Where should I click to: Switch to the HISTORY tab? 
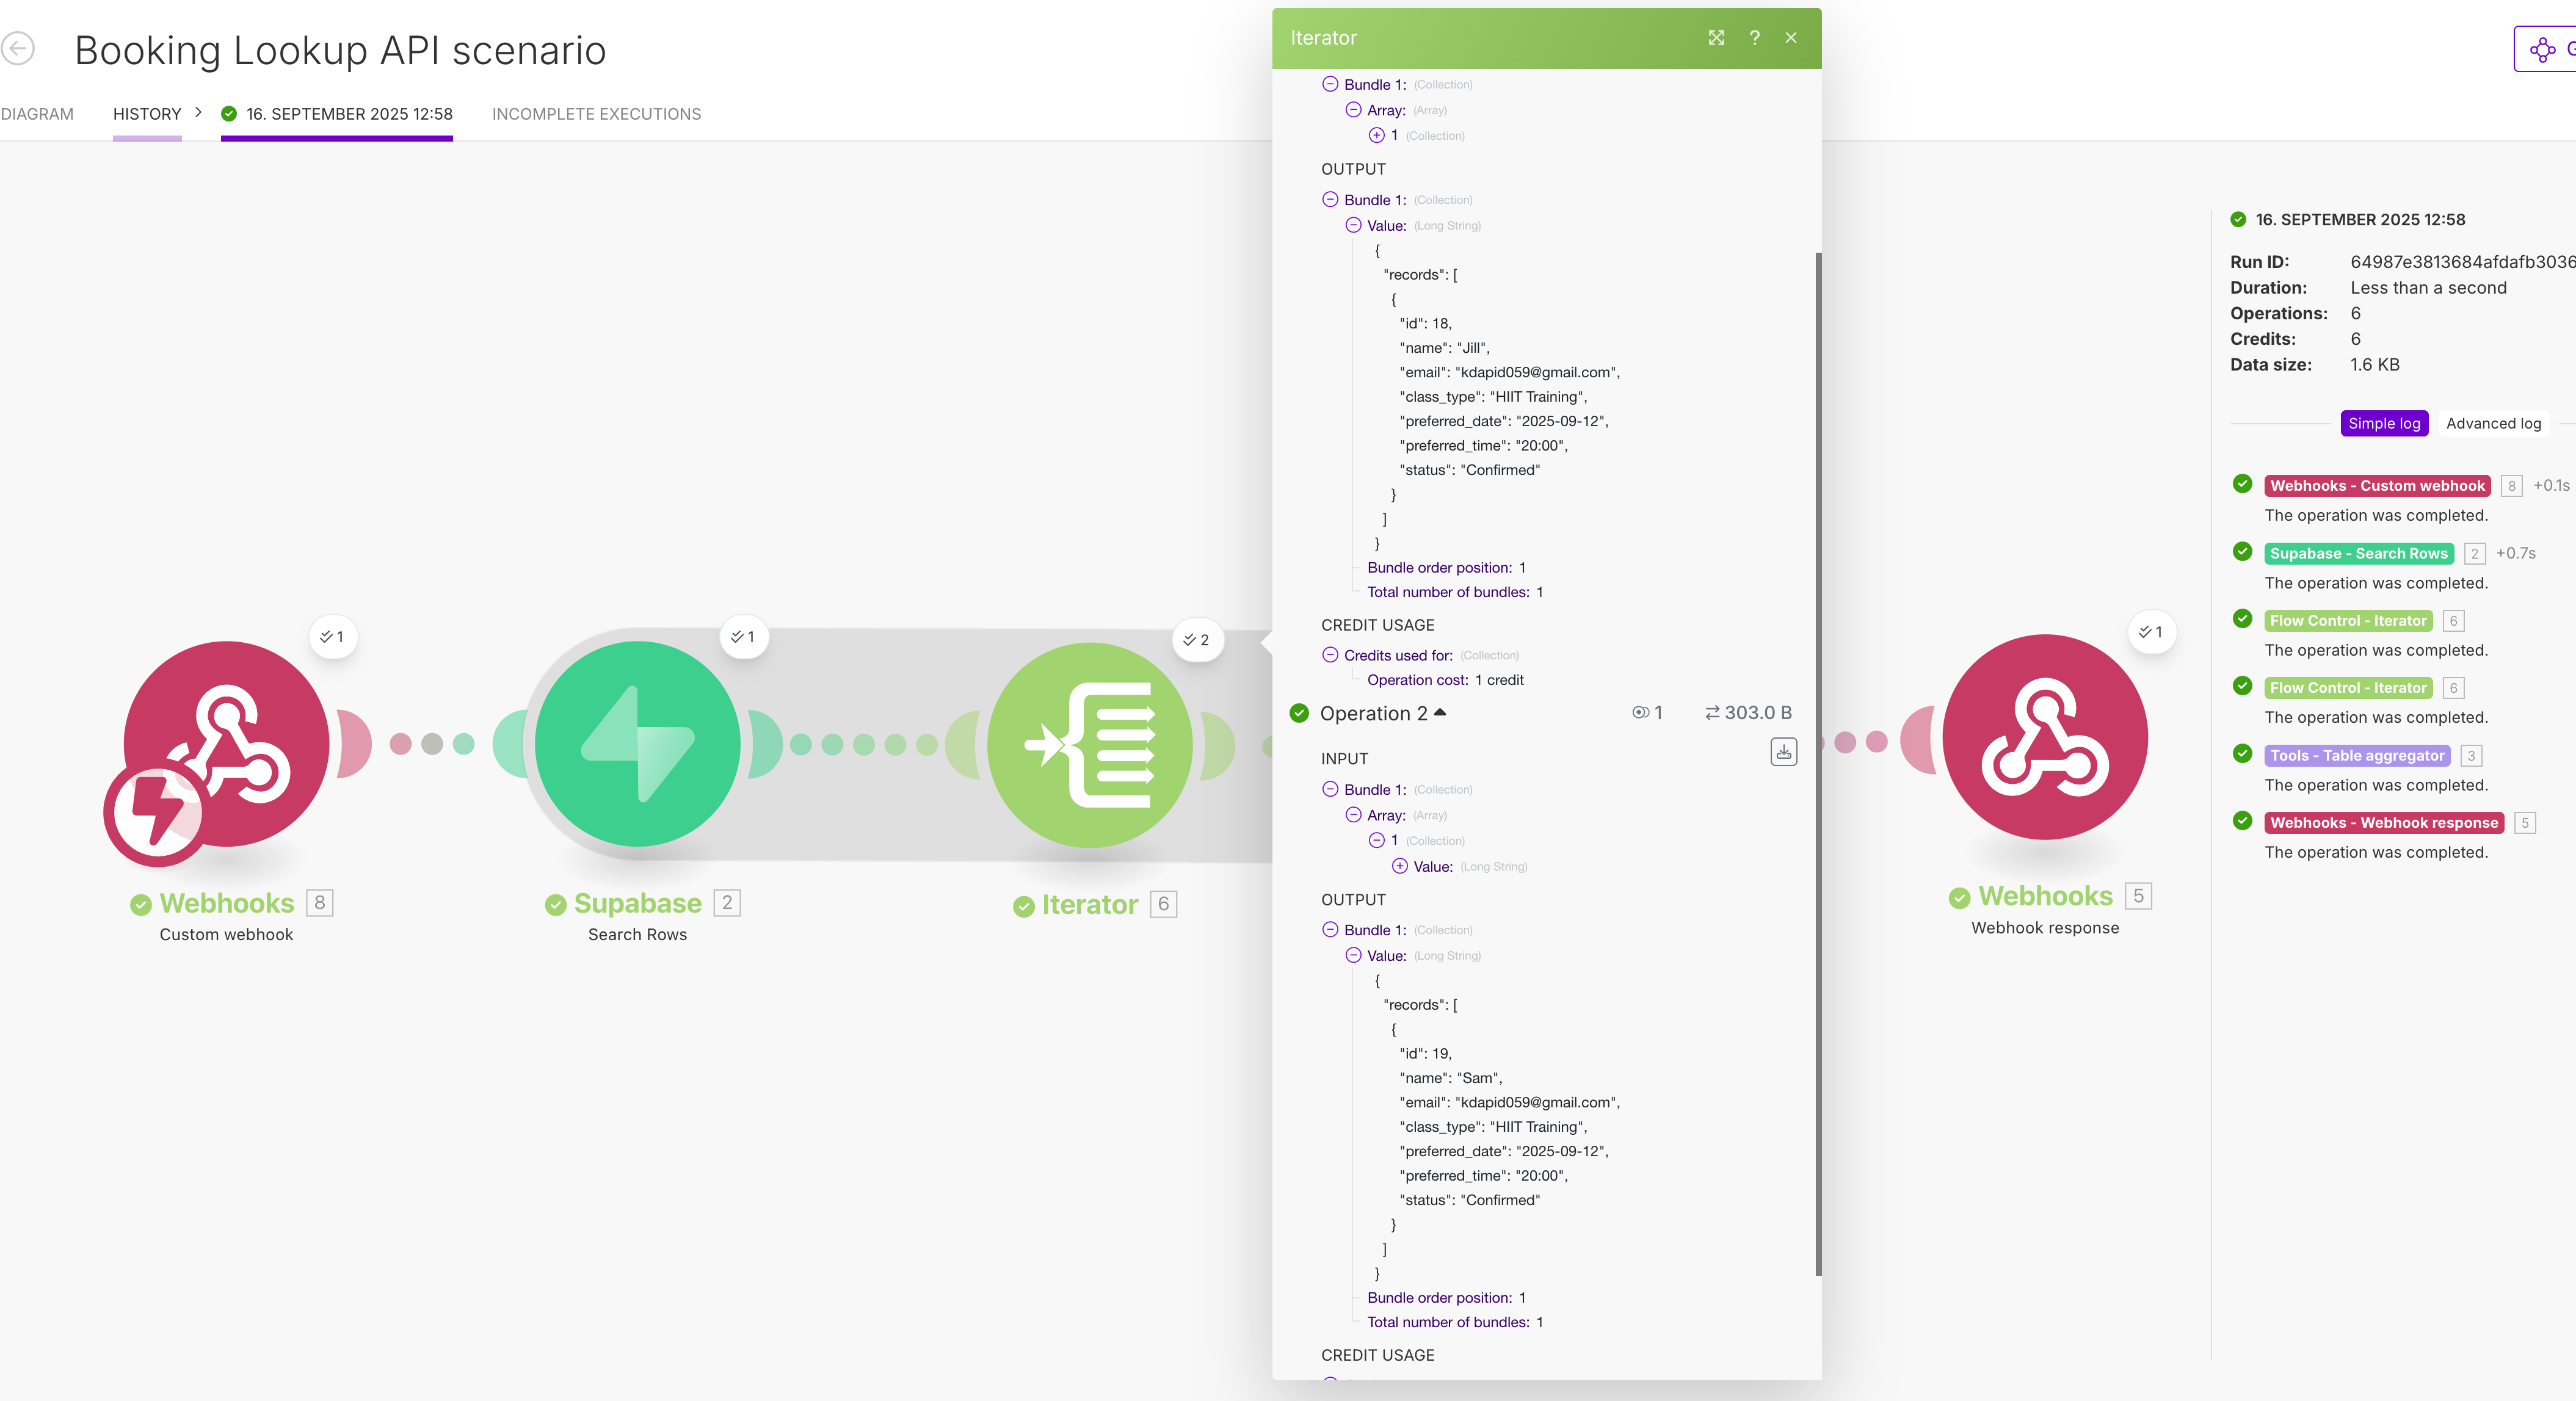click(x=147, y=114)
